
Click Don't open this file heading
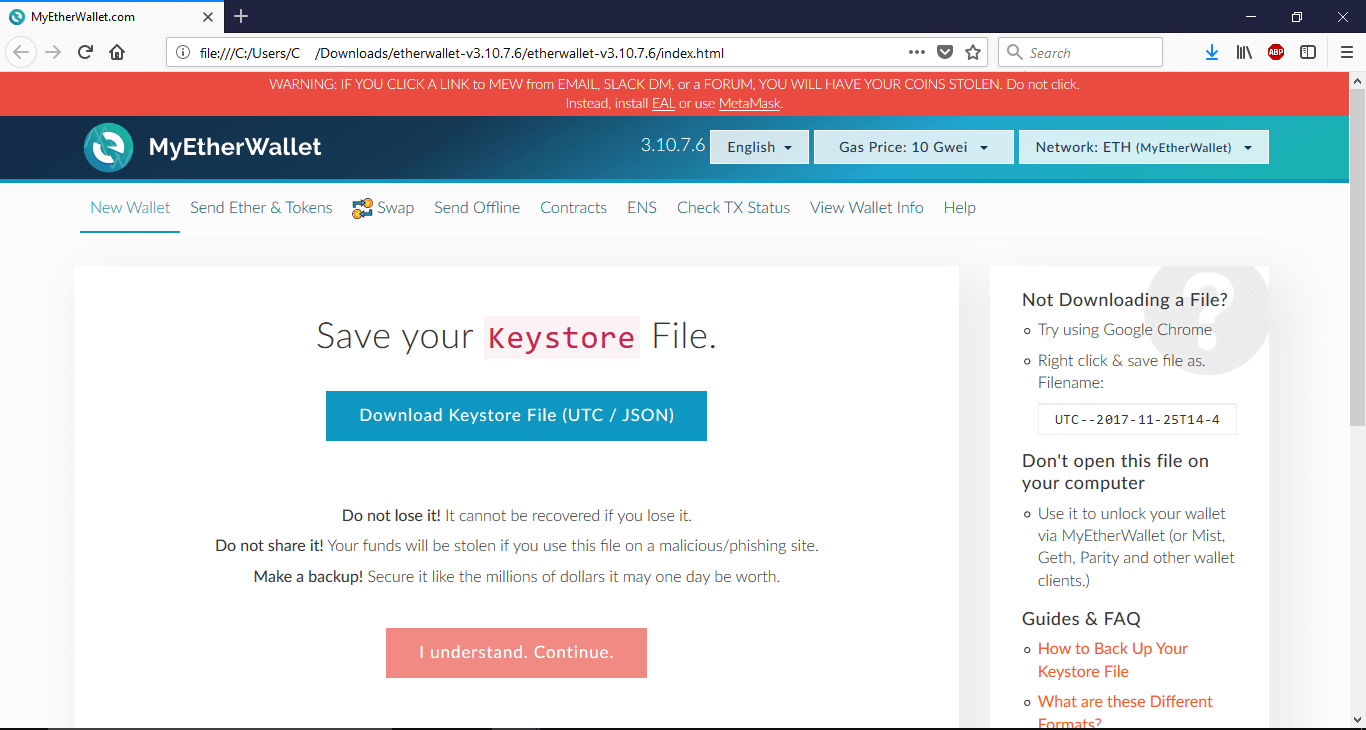1115,472
